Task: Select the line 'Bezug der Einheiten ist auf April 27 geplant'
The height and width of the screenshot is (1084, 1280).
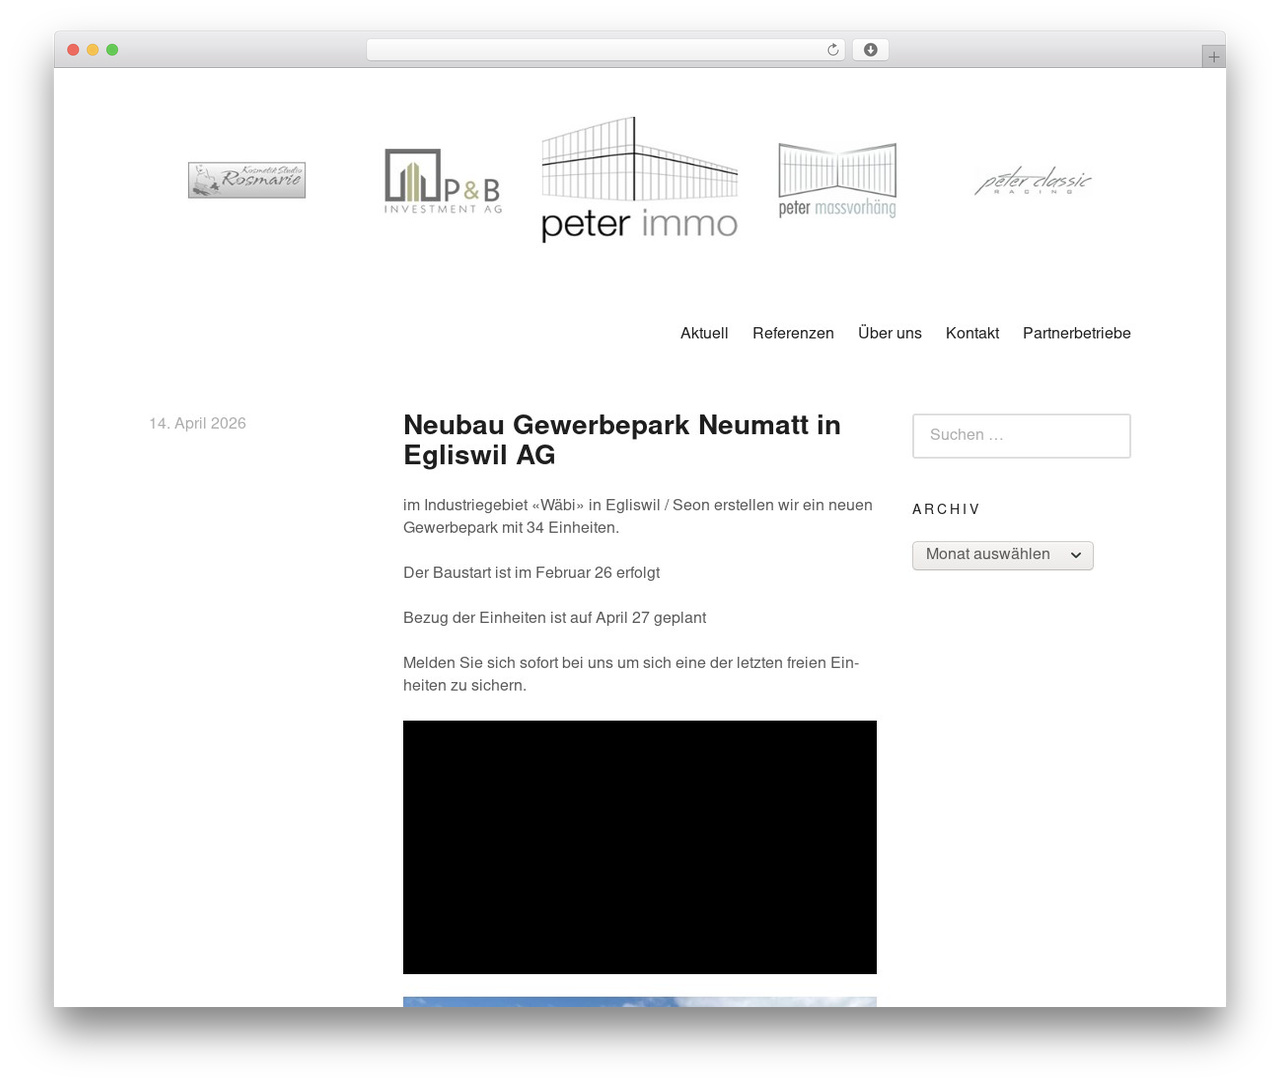Action: tap(554, 618)
